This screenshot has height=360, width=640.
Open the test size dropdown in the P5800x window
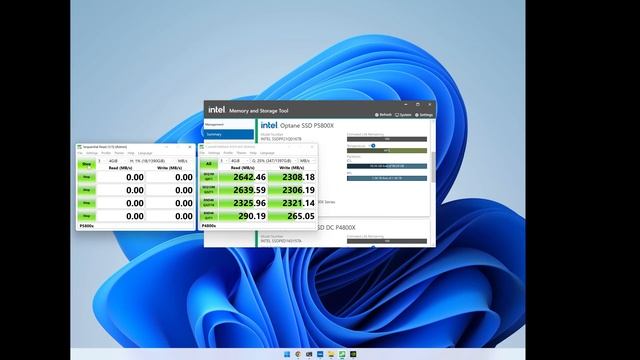(x=116, y=161)
